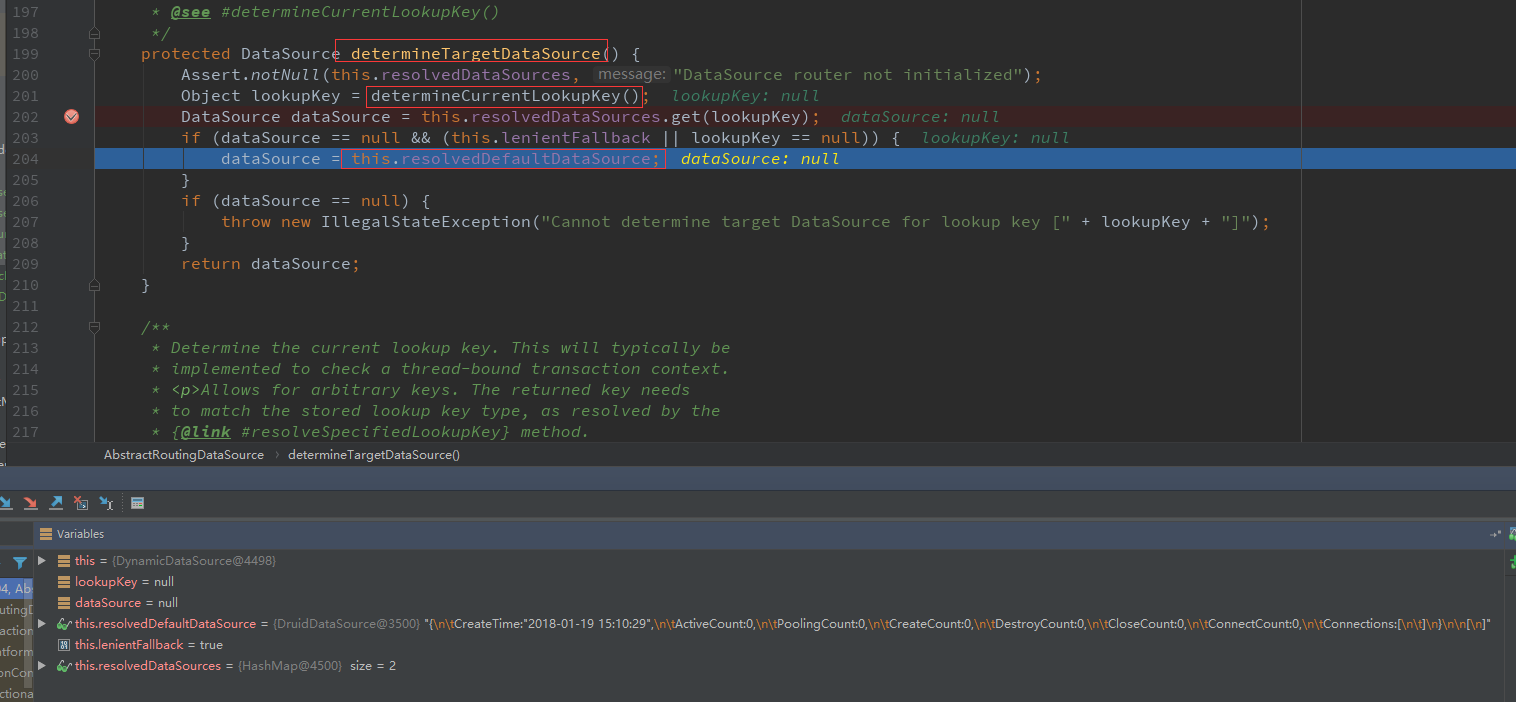Click the variable icon beside lookupKey
The width and height of the screenshot is (1516, 702).
(64, 582)
